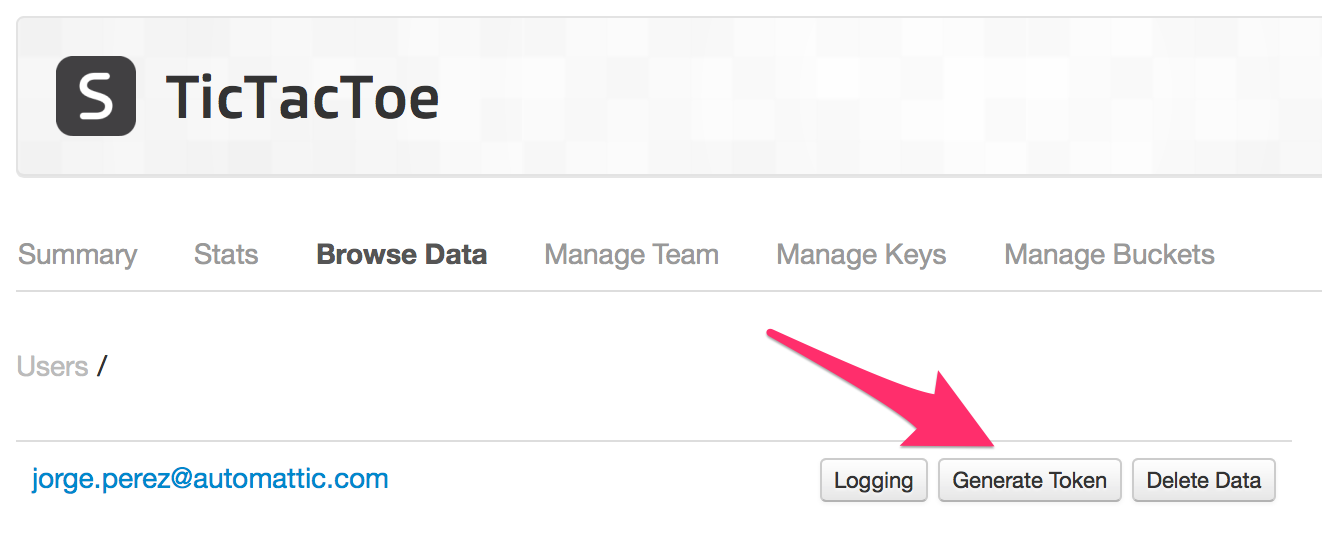This screenshot has height=540, width=1322.
Task: Open the Manage Keys tab
Action: point(861,255)
